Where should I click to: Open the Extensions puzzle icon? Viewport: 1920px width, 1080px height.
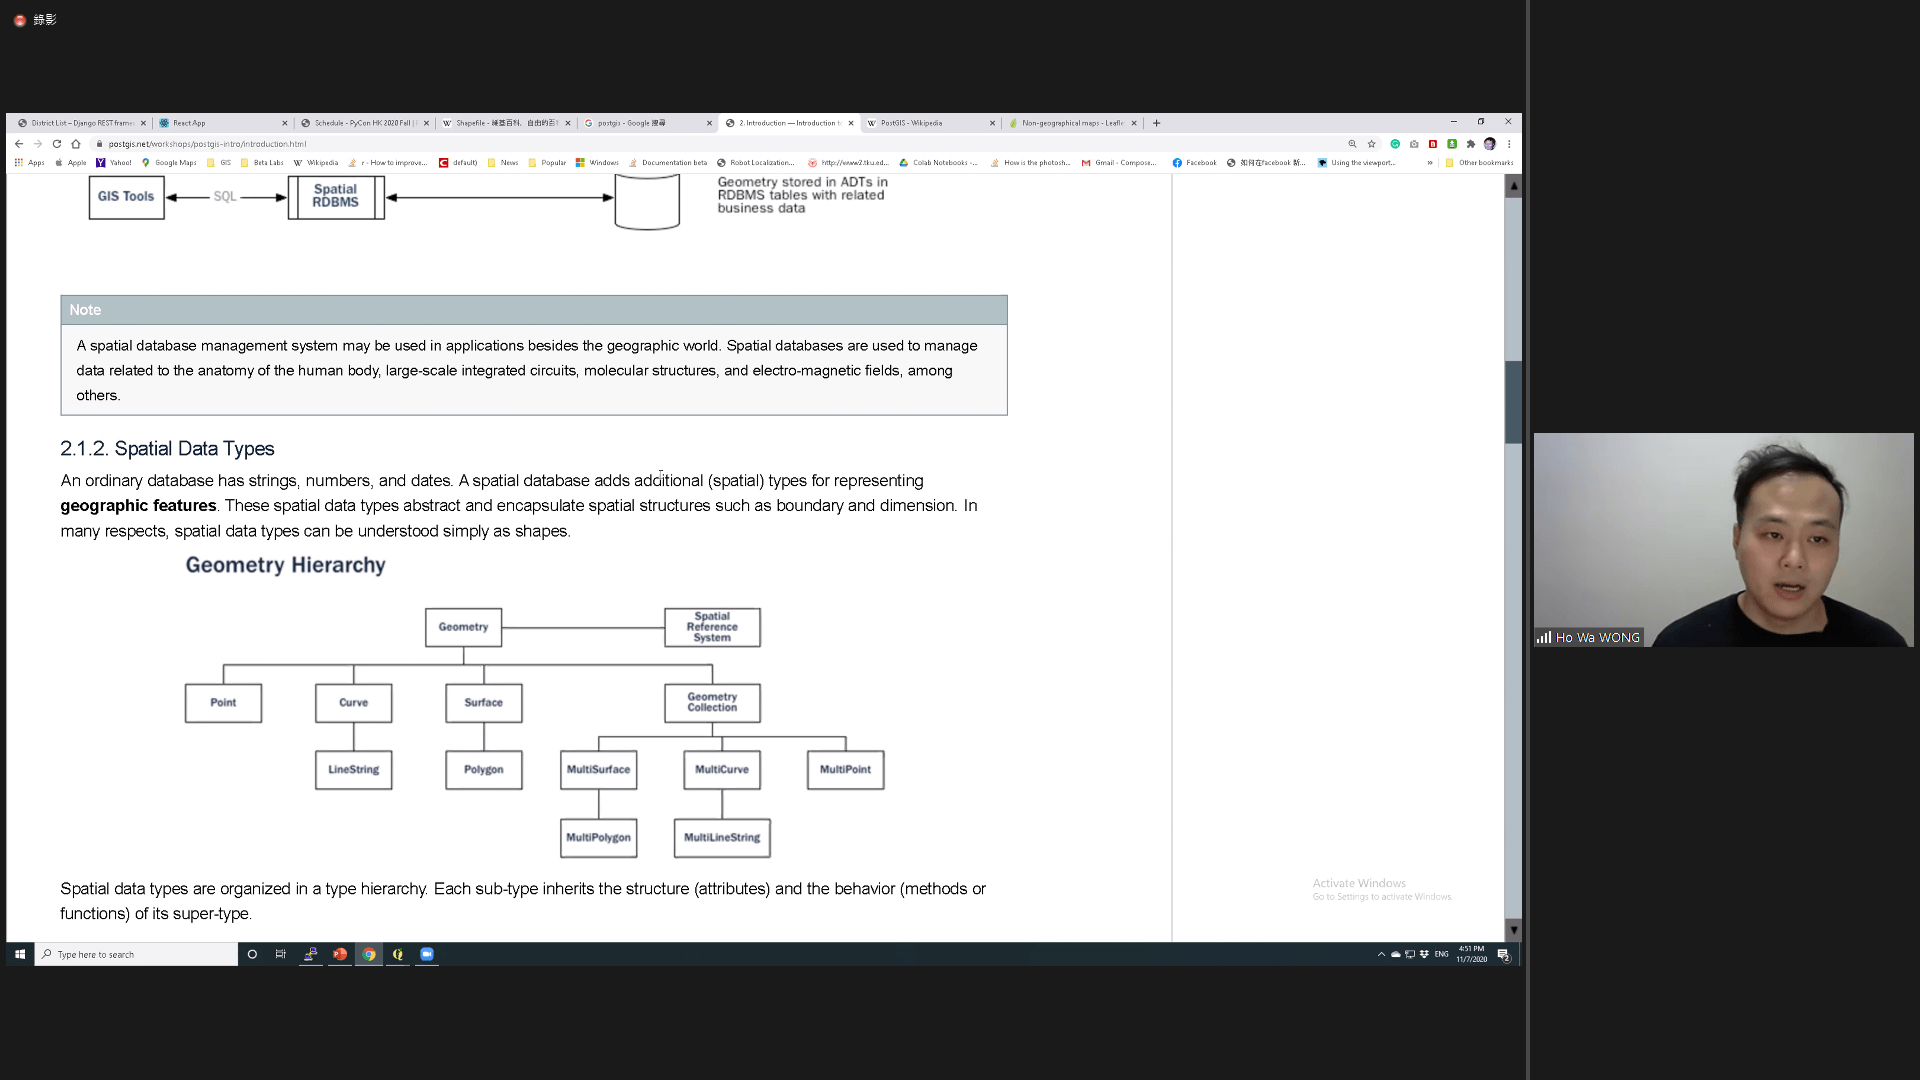(x=1471, y=144)
